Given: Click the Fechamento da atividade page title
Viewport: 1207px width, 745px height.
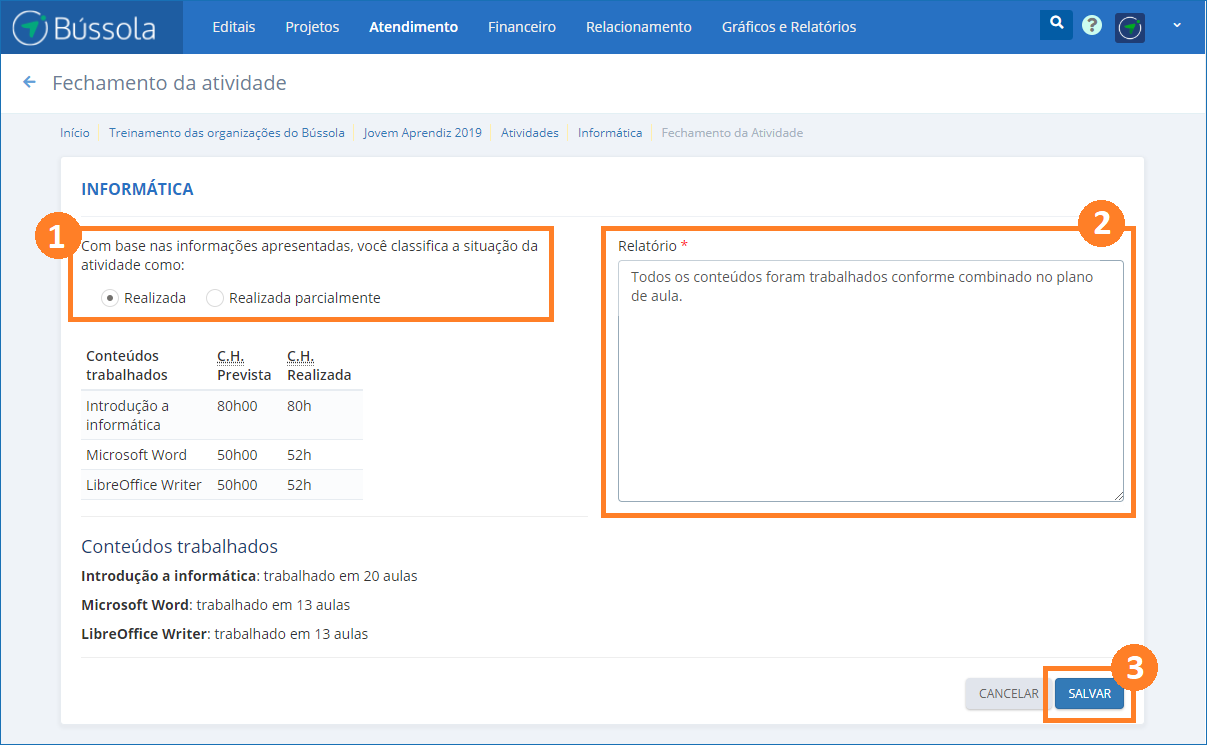Looking at the screenshot, I should 169,83.
